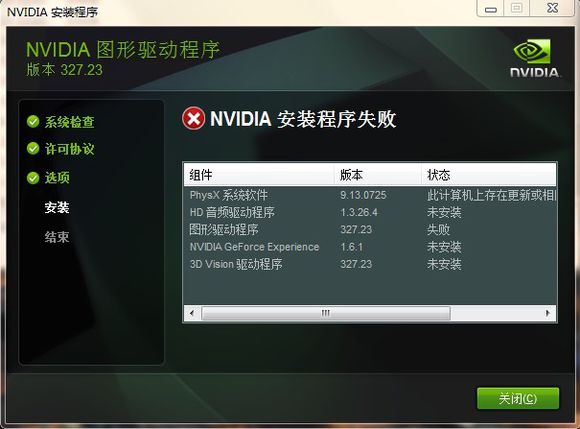Click the 关闭(C) button

[518, 398]
